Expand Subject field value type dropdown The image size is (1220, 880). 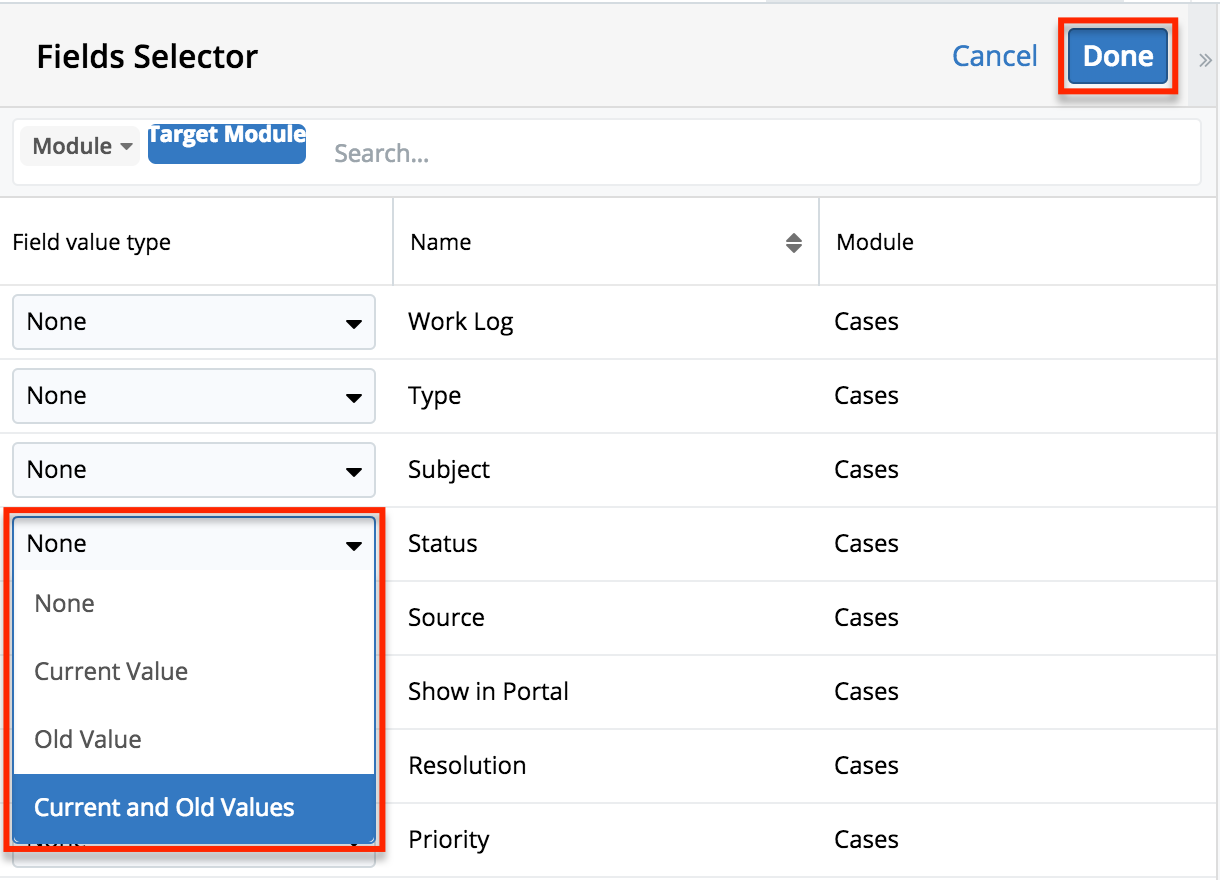tap(193, 470)
